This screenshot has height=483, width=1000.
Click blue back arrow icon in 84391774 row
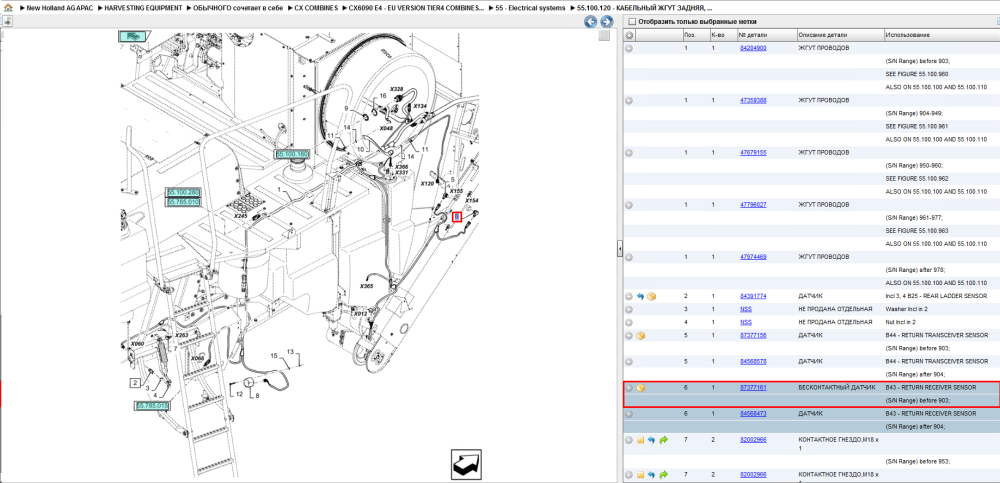641,296
